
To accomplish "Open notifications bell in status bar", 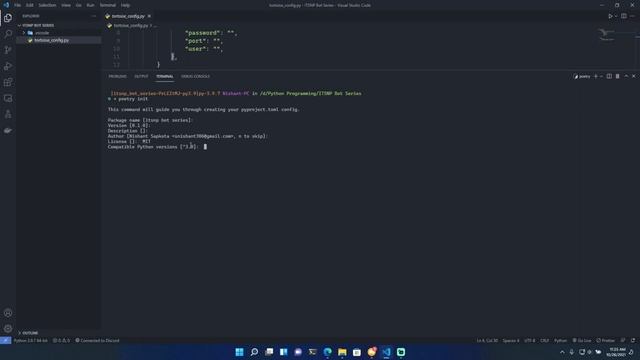I will 633,340.
